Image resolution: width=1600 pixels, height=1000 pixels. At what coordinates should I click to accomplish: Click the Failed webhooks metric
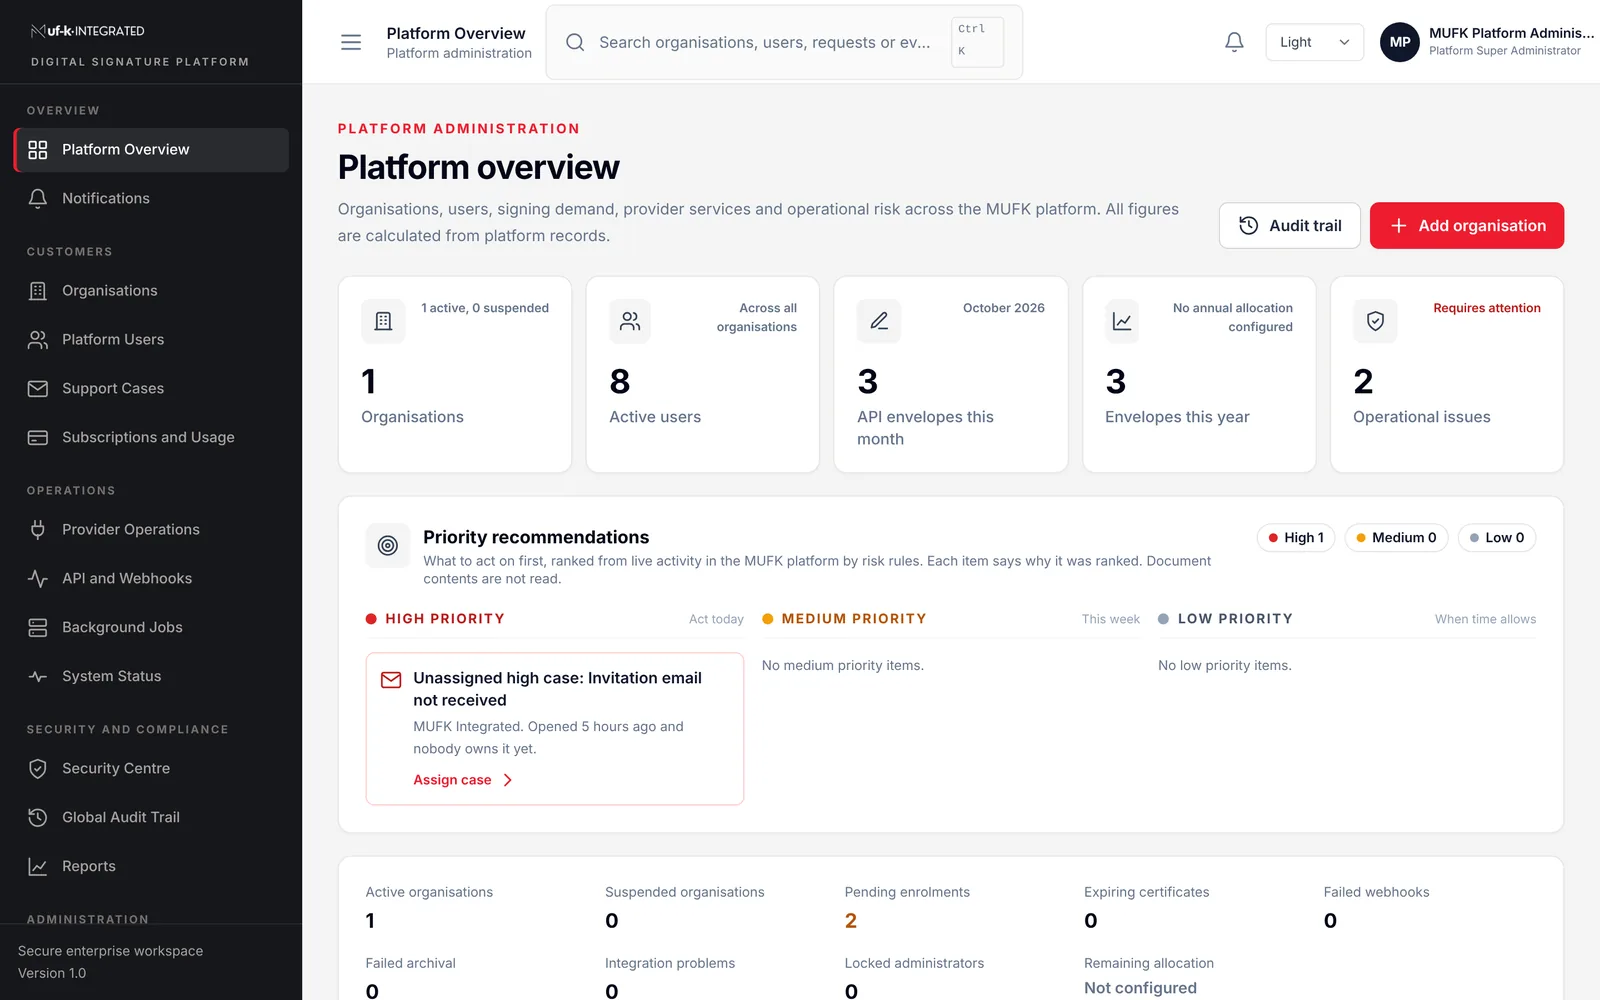[x=1376, y=907]
